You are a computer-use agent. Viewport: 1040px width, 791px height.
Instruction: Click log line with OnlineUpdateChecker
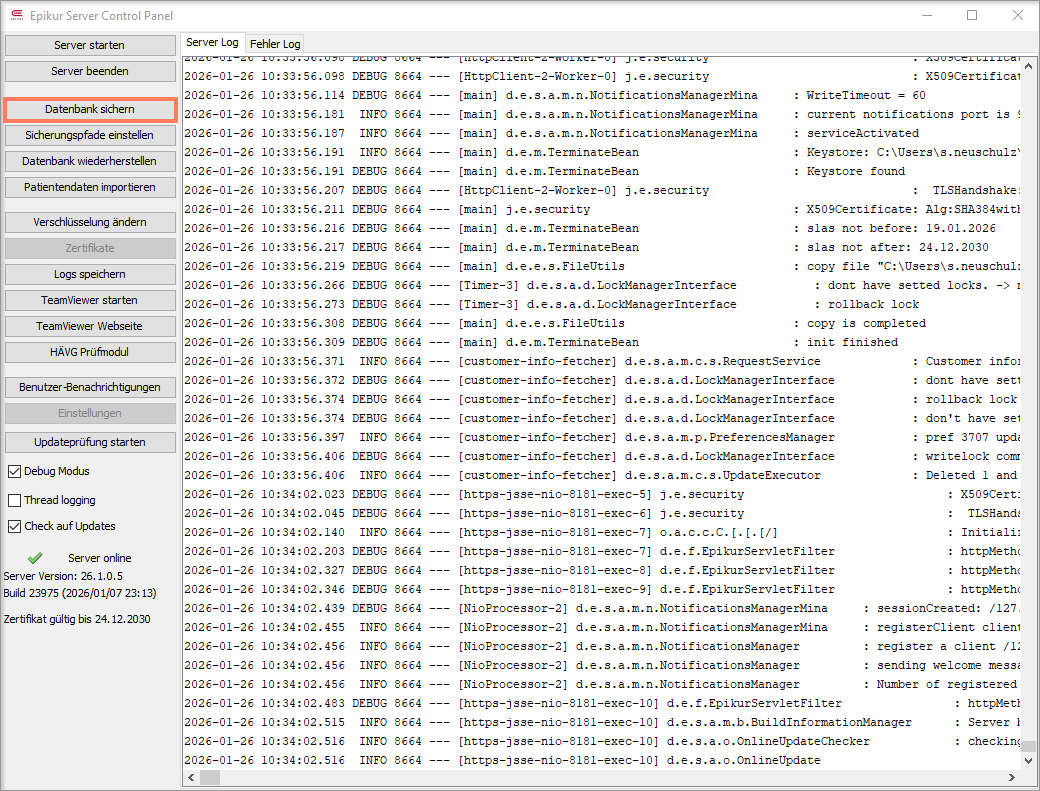pos(602,741)
